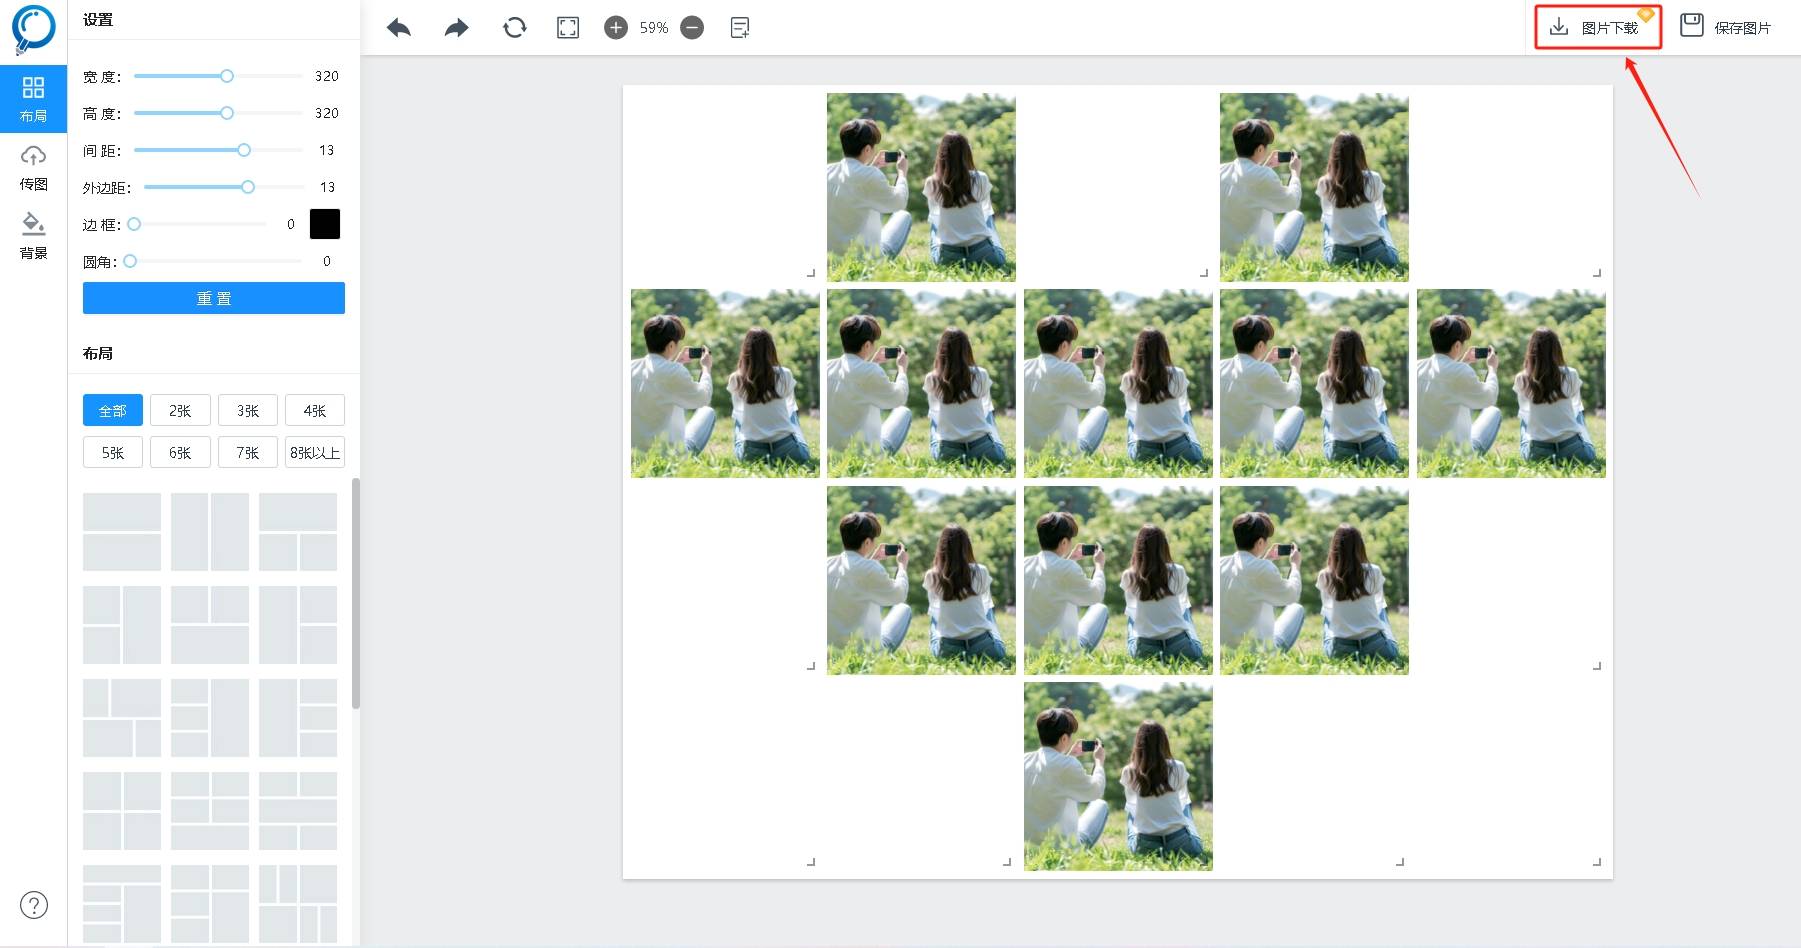Click the refresh/rotate icon in toolbar
The width and height of the screenshot is (1801, 948).
(x=514, y=28)
